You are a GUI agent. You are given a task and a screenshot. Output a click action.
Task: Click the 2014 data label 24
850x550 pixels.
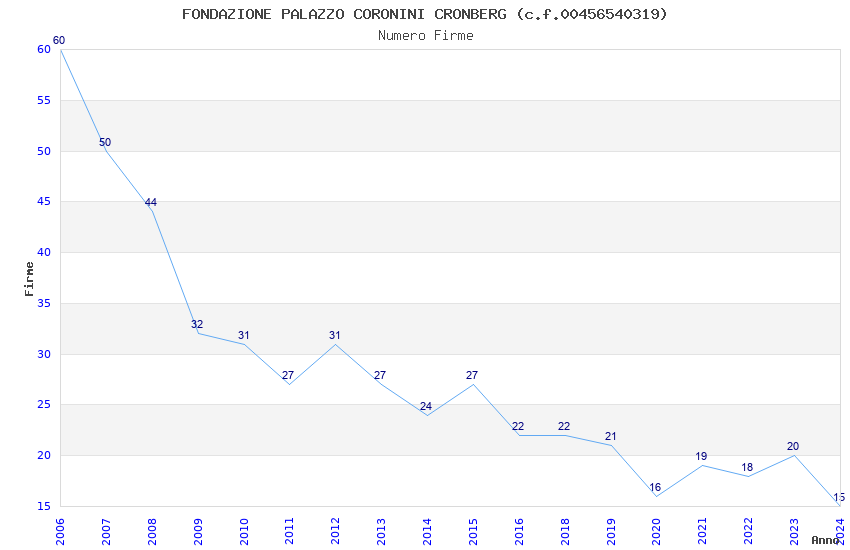point(426,406)
